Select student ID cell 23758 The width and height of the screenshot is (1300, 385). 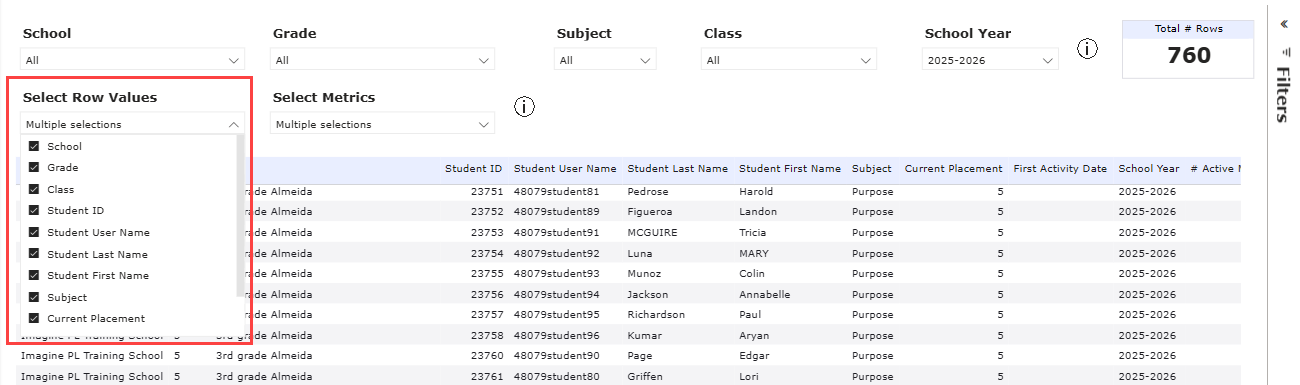click(488, 335)
